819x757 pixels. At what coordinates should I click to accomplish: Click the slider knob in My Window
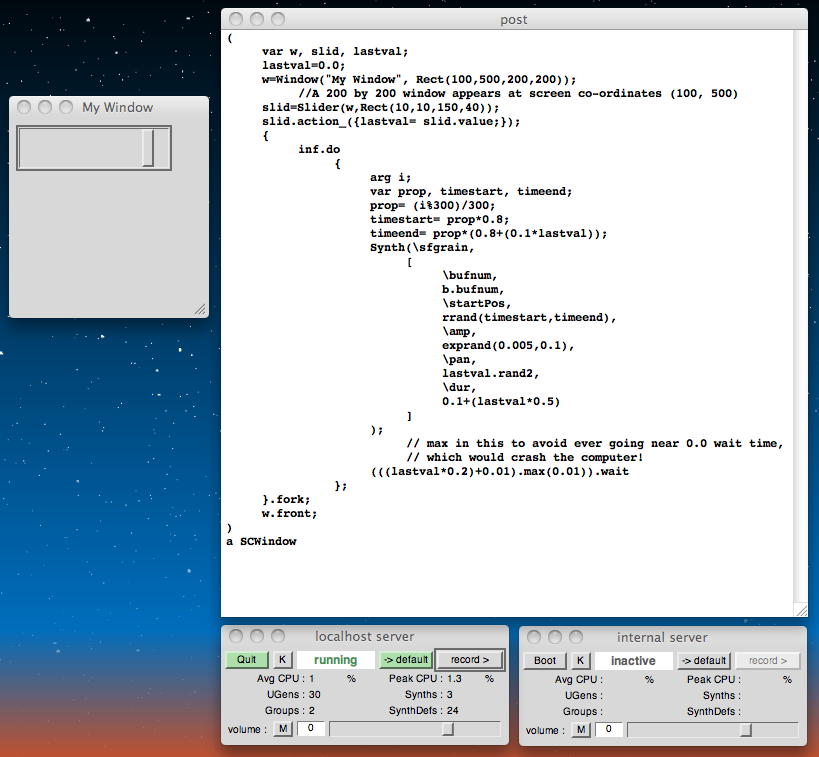click(x=148, y=148)
